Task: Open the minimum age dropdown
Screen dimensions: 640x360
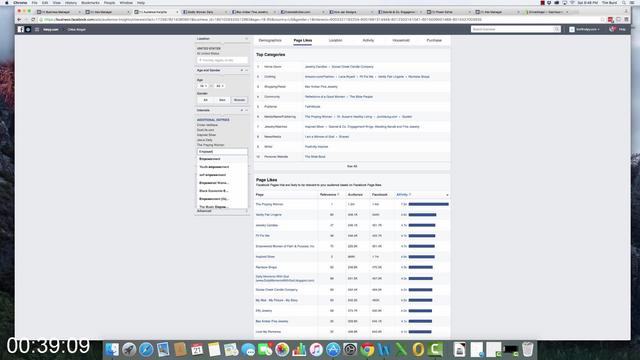Action: pyautogui.click(x=203, y=86)
